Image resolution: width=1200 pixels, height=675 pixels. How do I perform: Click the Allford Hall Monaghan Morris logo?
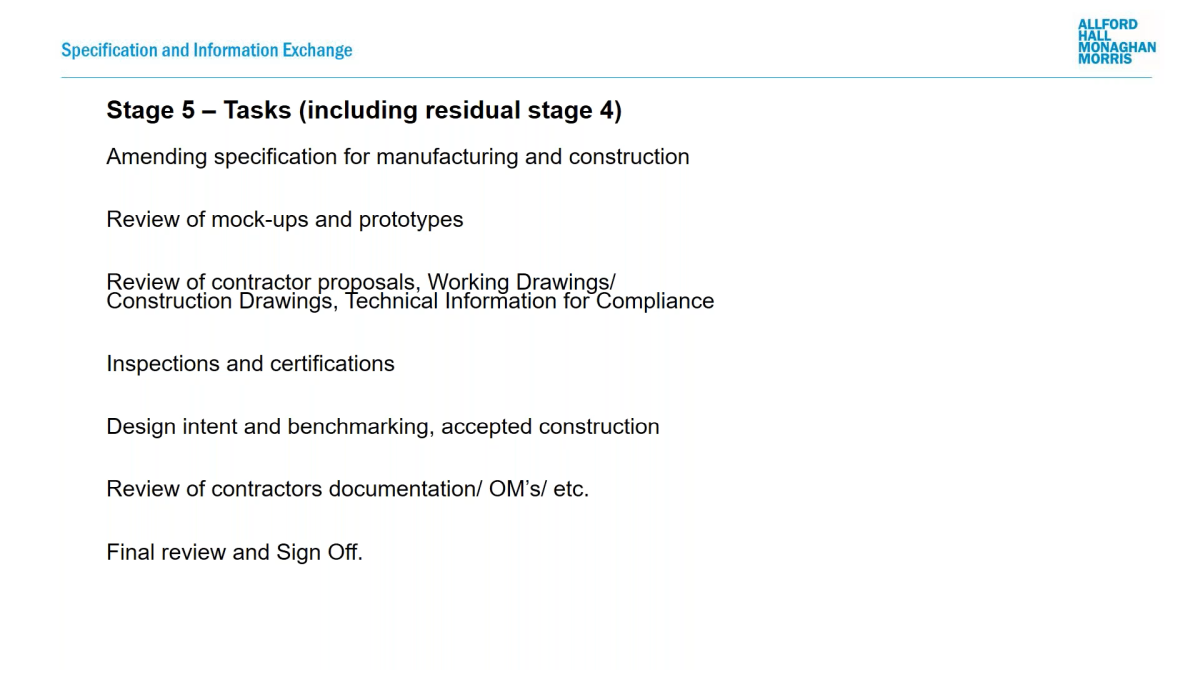pos(1117,42)
